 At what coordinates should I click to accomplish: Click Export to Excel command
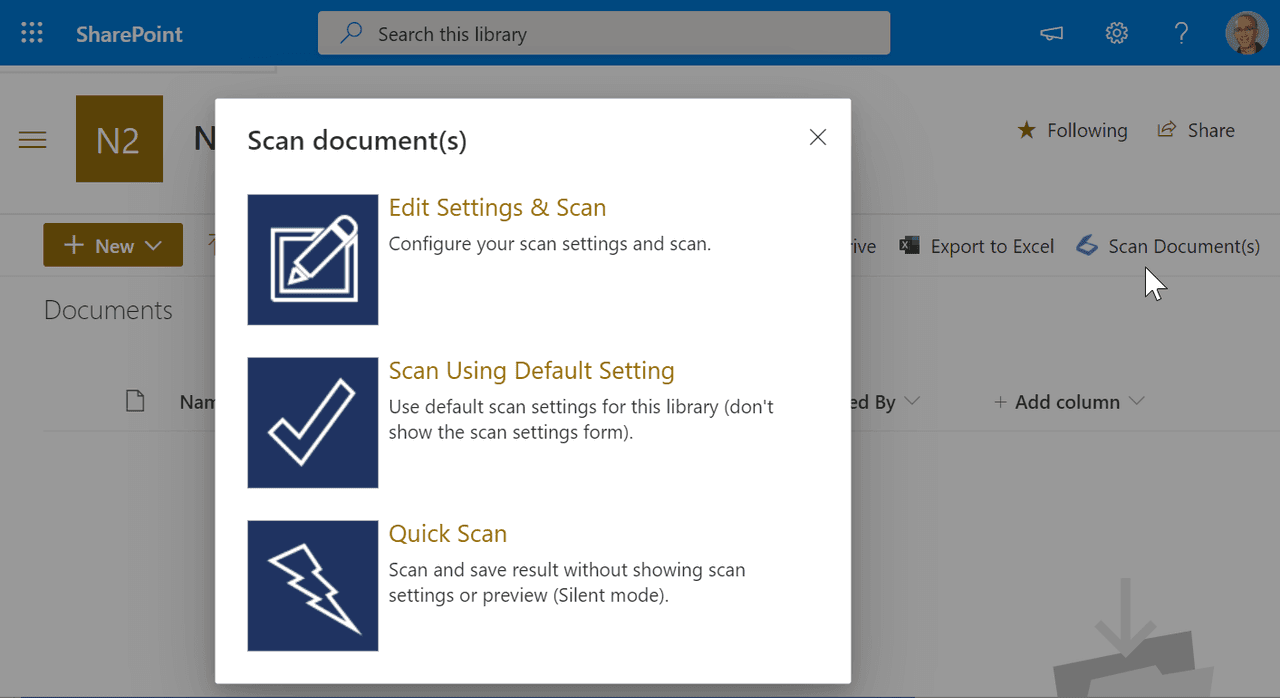[x=977, y=246]
